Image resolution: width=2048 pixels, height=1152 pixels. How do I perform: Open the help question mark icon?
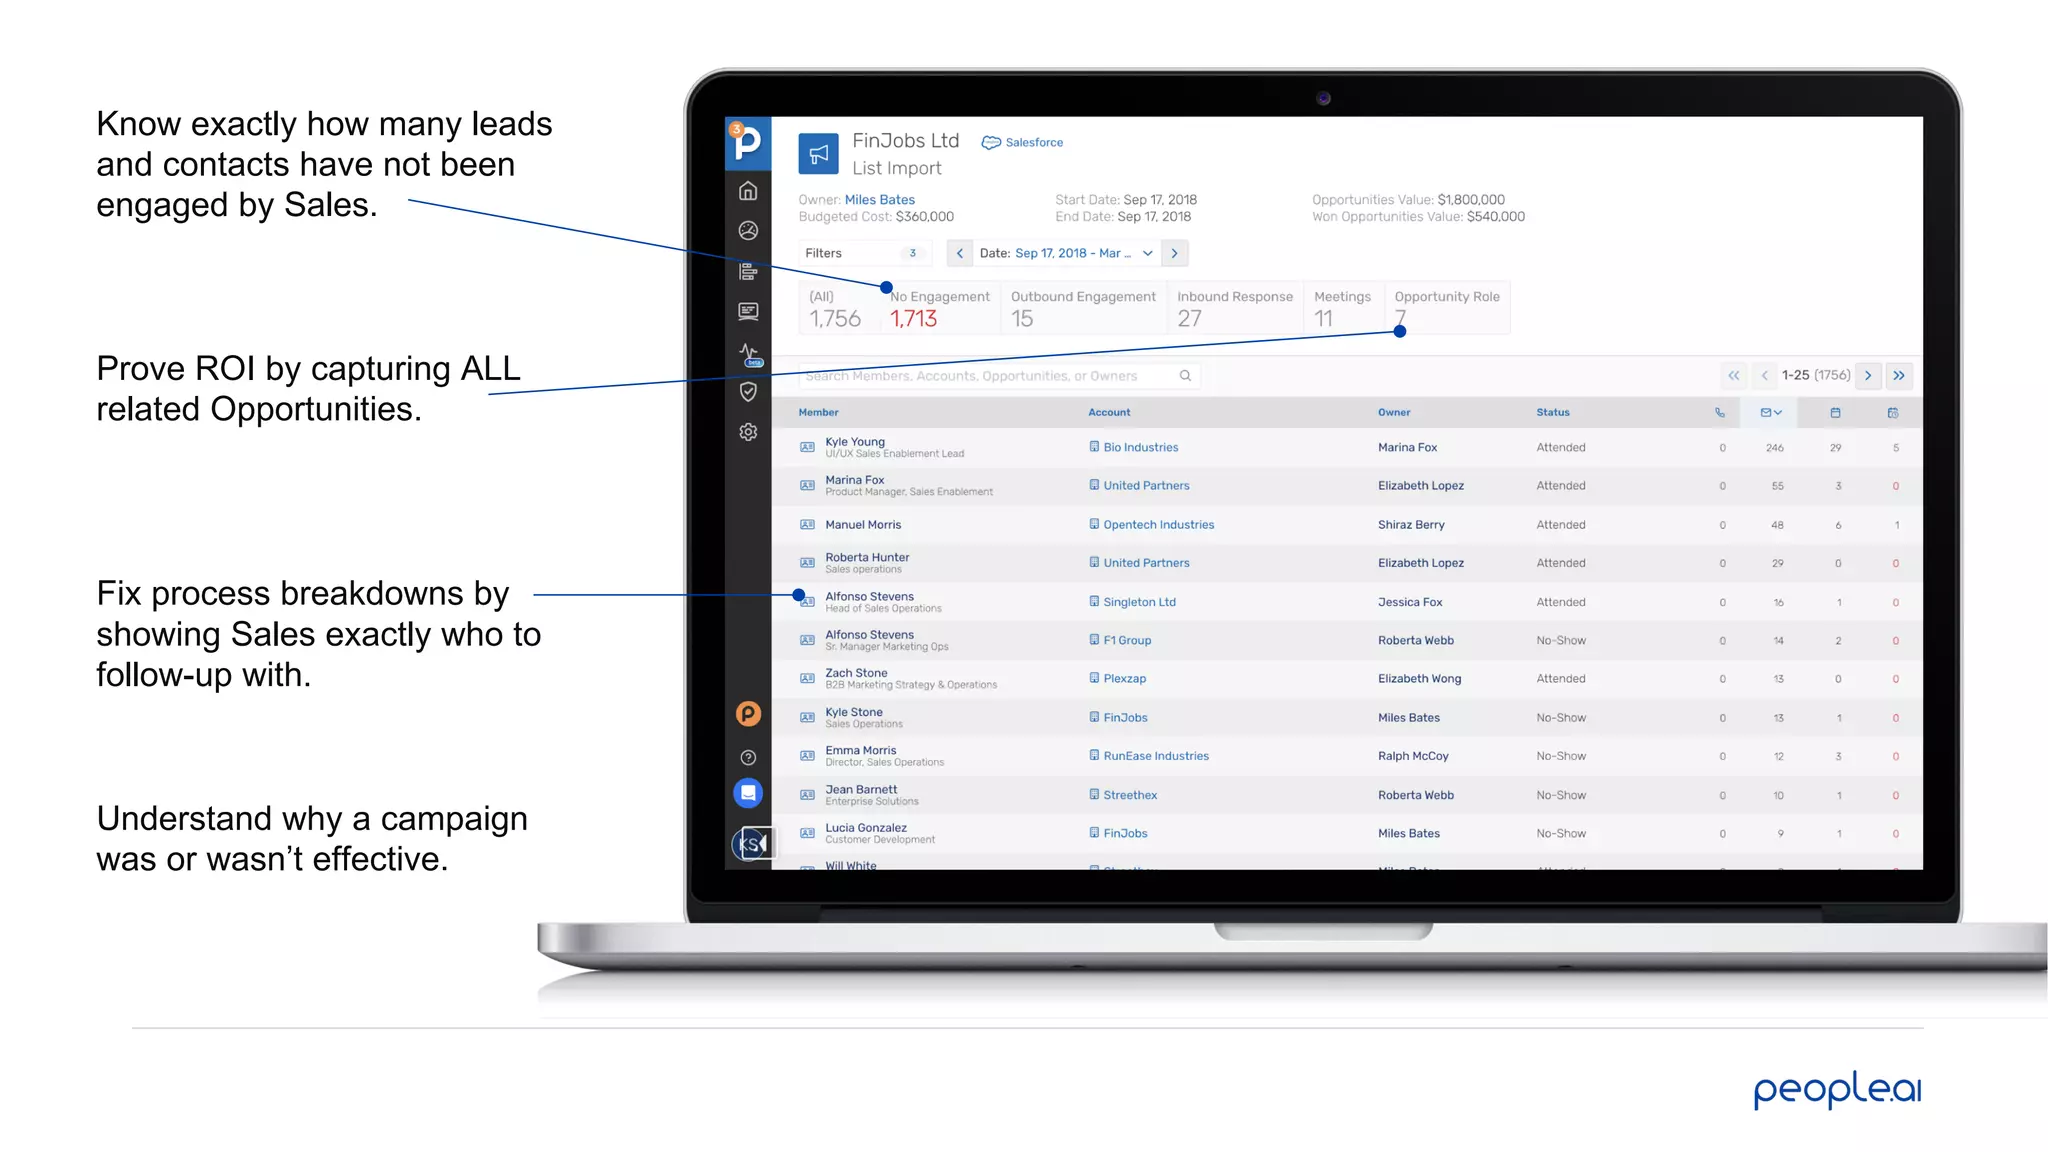[x=748, y=758]
